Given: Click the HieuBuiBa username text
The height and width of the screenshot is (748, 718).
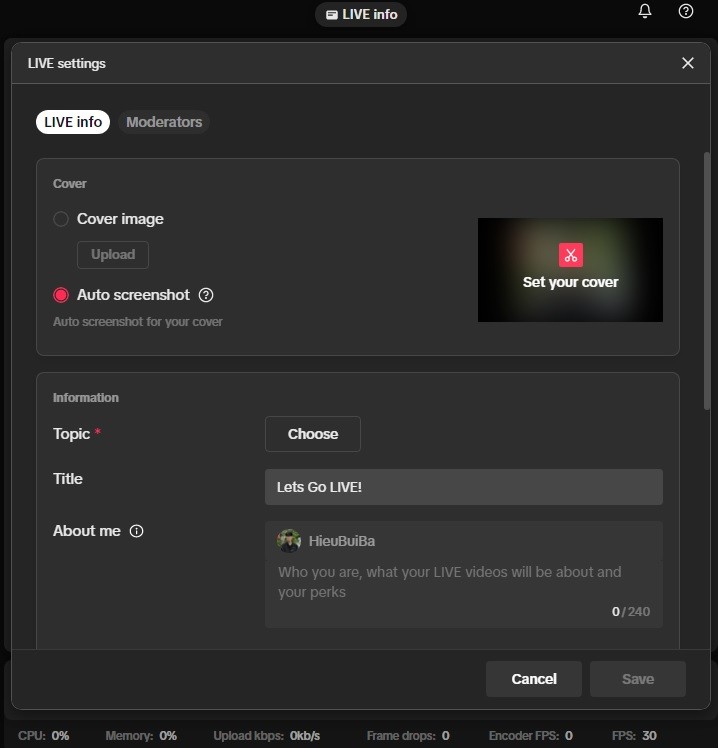Looking at the screenshot, I should coord(342,541).
